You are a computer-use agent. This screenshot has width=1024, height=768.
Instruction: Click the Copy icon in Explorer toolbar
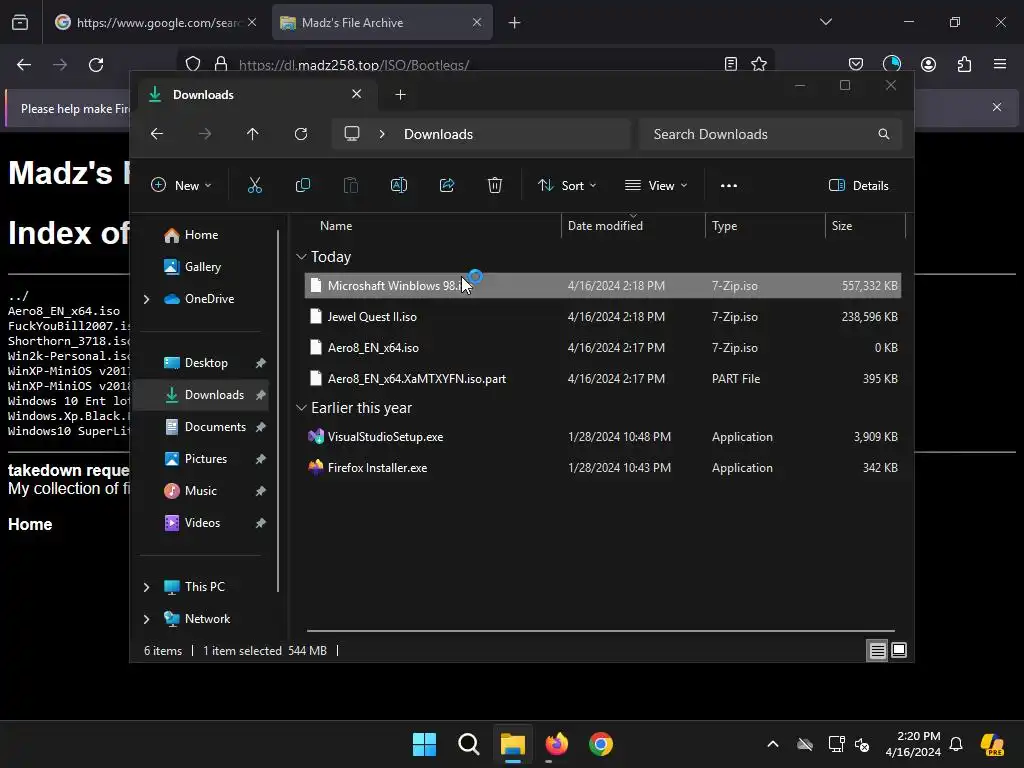point(302,185)
